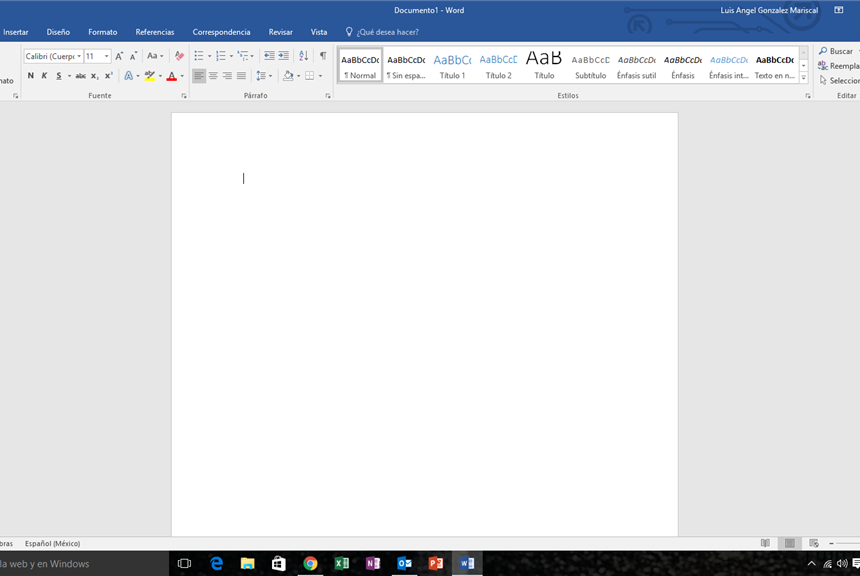Start a numbered list
Viewport: 860px width, 576px height.
[220, 56]
